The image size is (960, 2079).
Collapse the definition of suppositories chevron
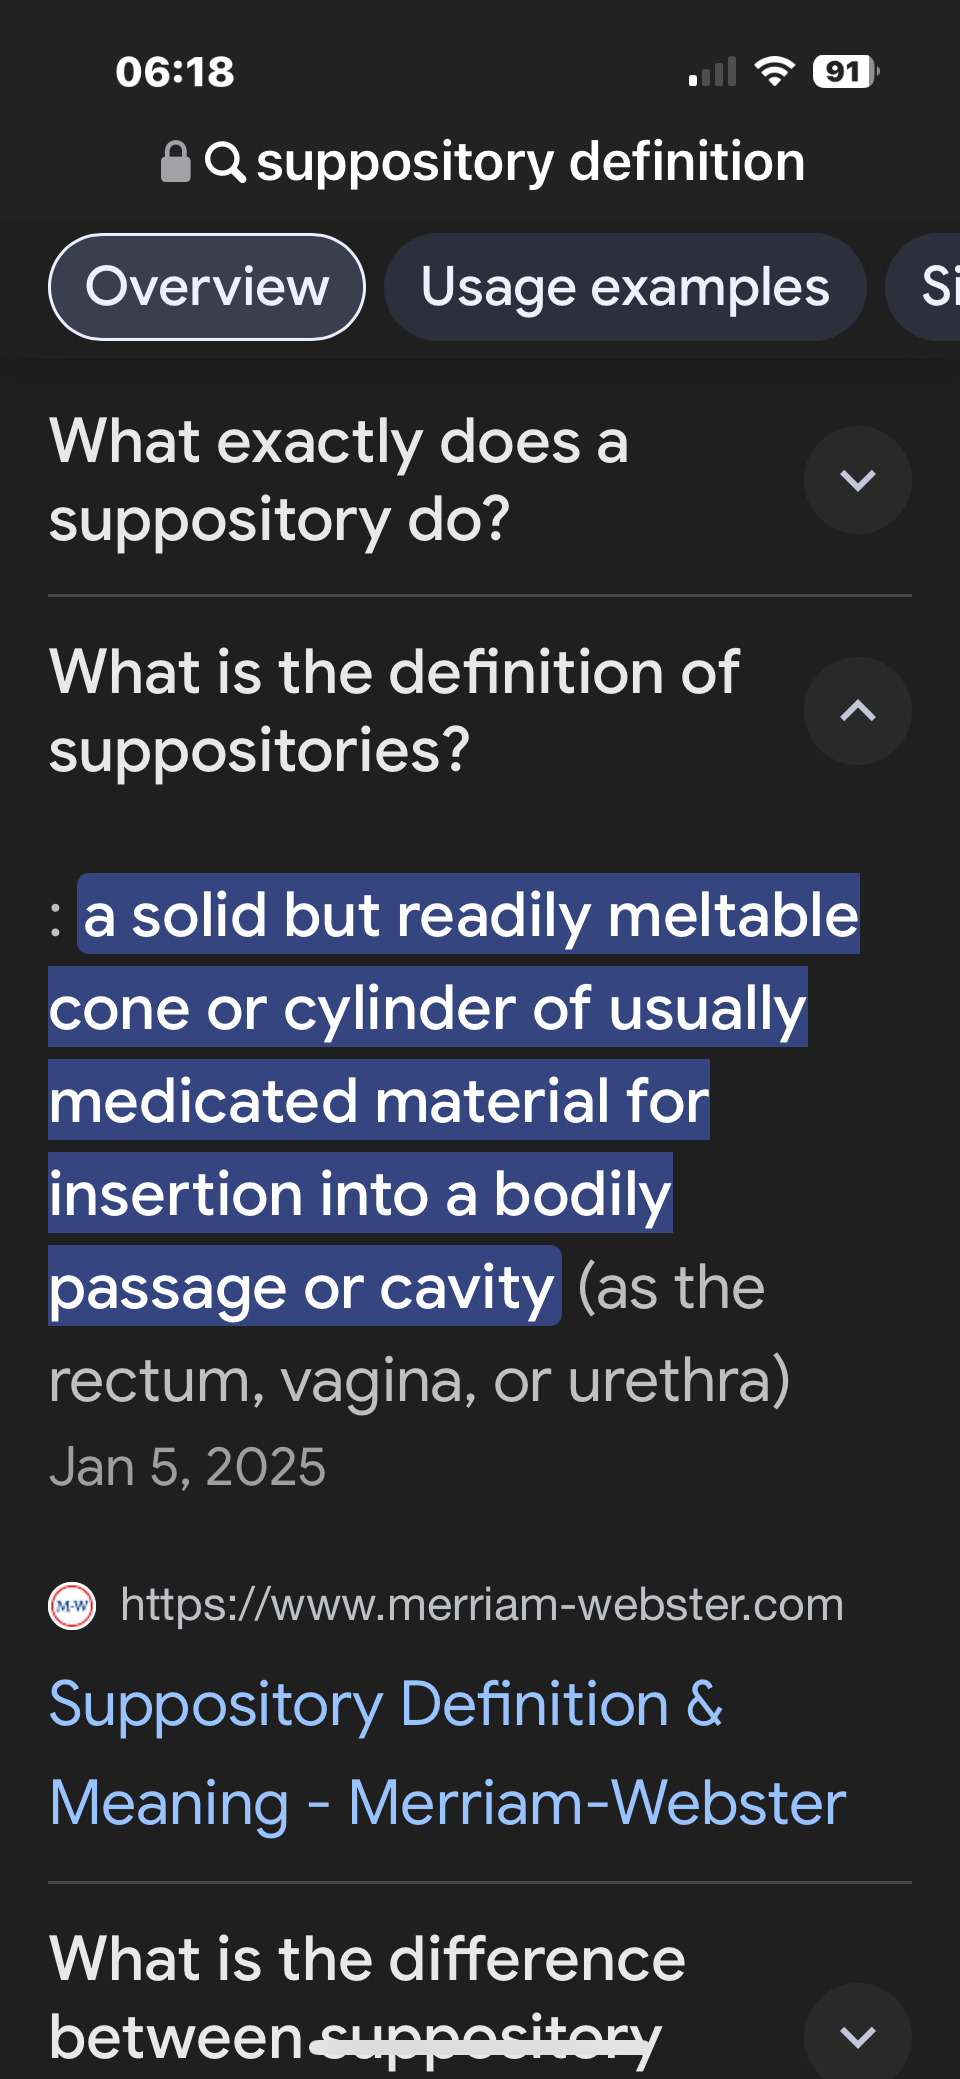[x=858, y=711]
